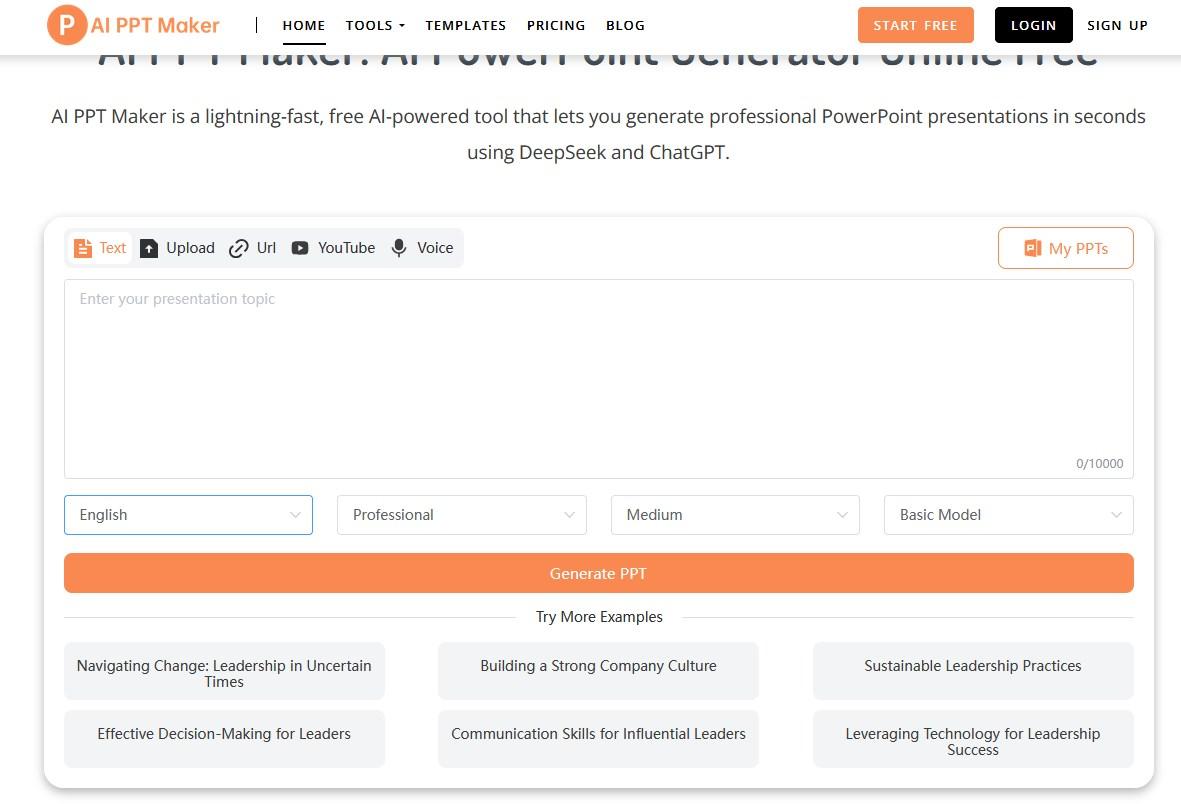Click the Start Free button
Viewport: 1181px width, 804px height.
915,25
